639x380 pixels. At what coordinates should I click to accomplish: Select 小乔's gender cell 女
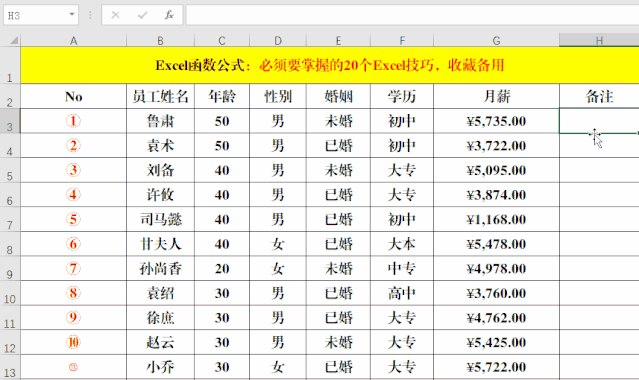click(278, 367)
